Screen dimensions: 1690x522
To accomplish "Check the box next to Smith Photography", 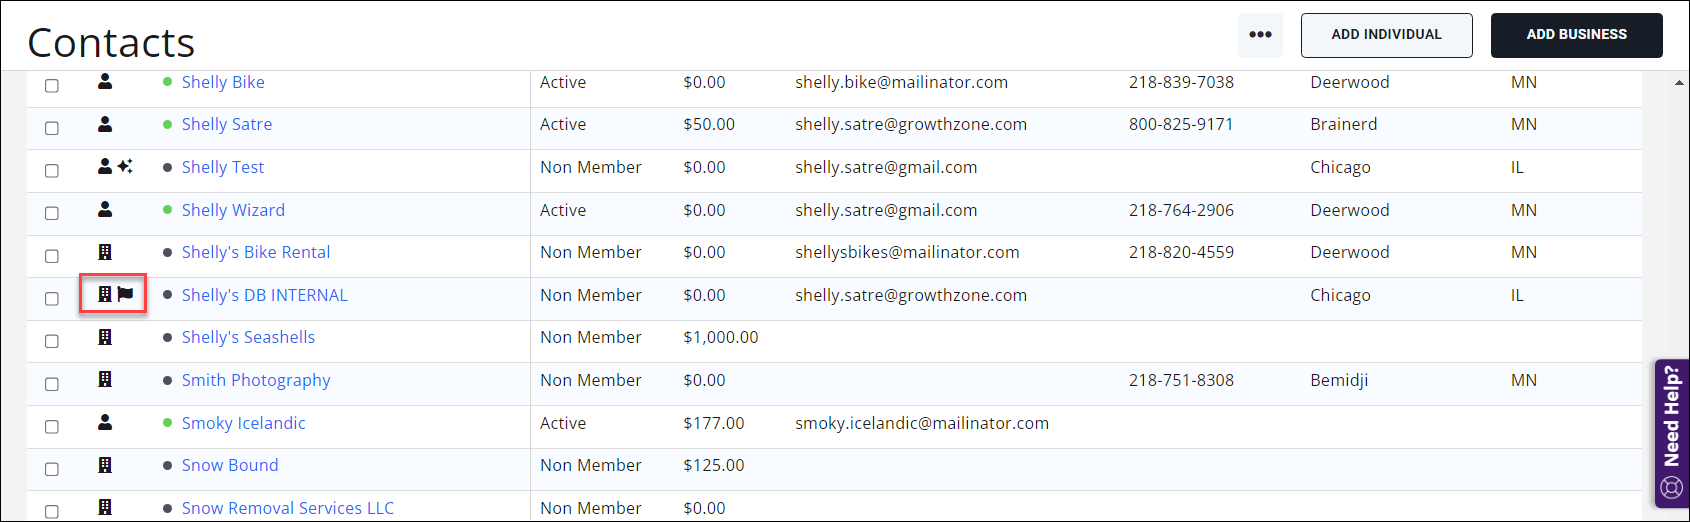I will 52,384.
